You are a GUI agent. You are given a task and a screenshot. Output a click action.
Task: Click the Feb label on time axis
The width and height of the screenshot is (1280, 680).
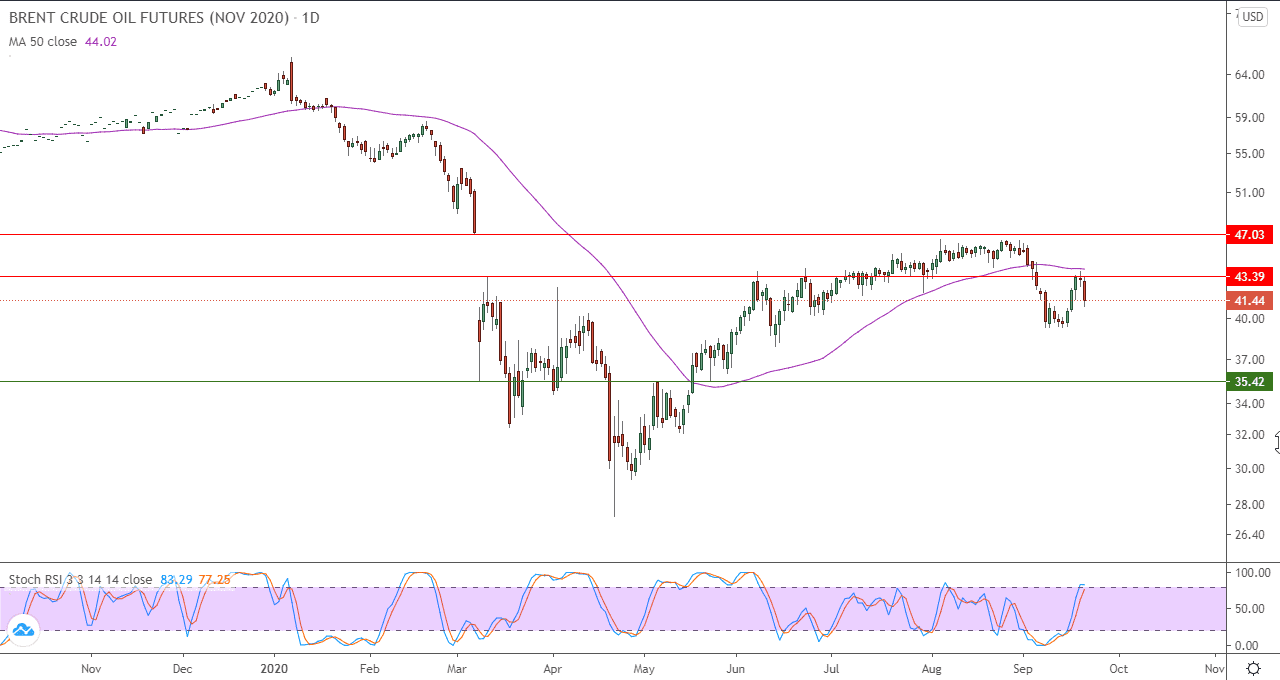click(x=369, y=667)
